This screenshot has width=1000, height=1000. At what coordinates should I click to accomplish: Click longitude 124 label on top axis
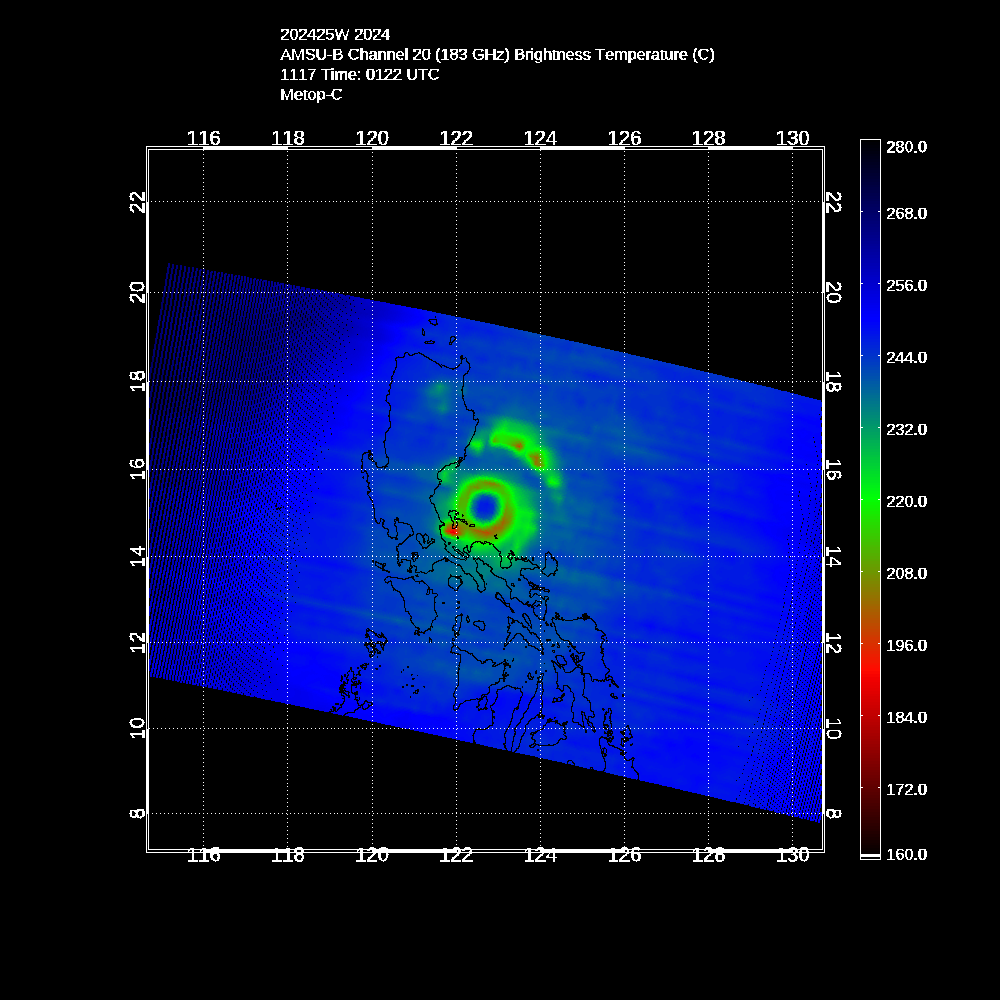pyautogui.click(x=540, y=138)
